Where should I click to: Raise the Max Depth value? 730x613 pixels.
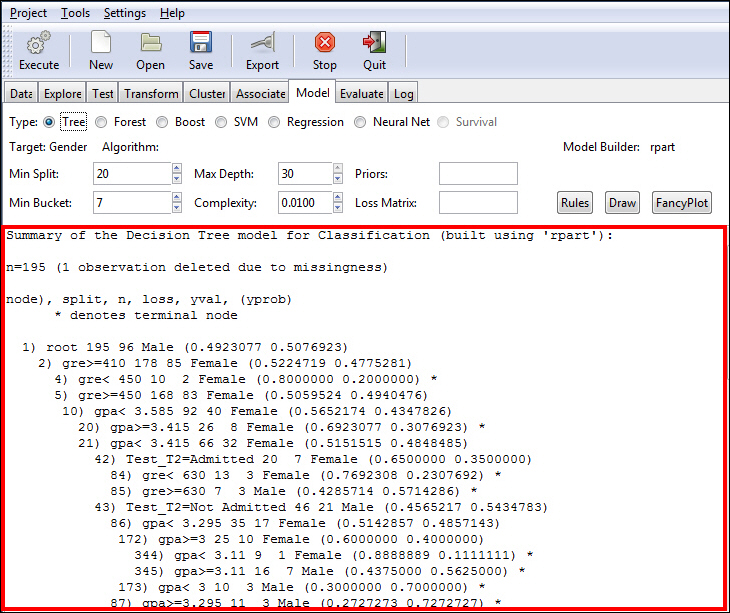[x=338, y=168]
